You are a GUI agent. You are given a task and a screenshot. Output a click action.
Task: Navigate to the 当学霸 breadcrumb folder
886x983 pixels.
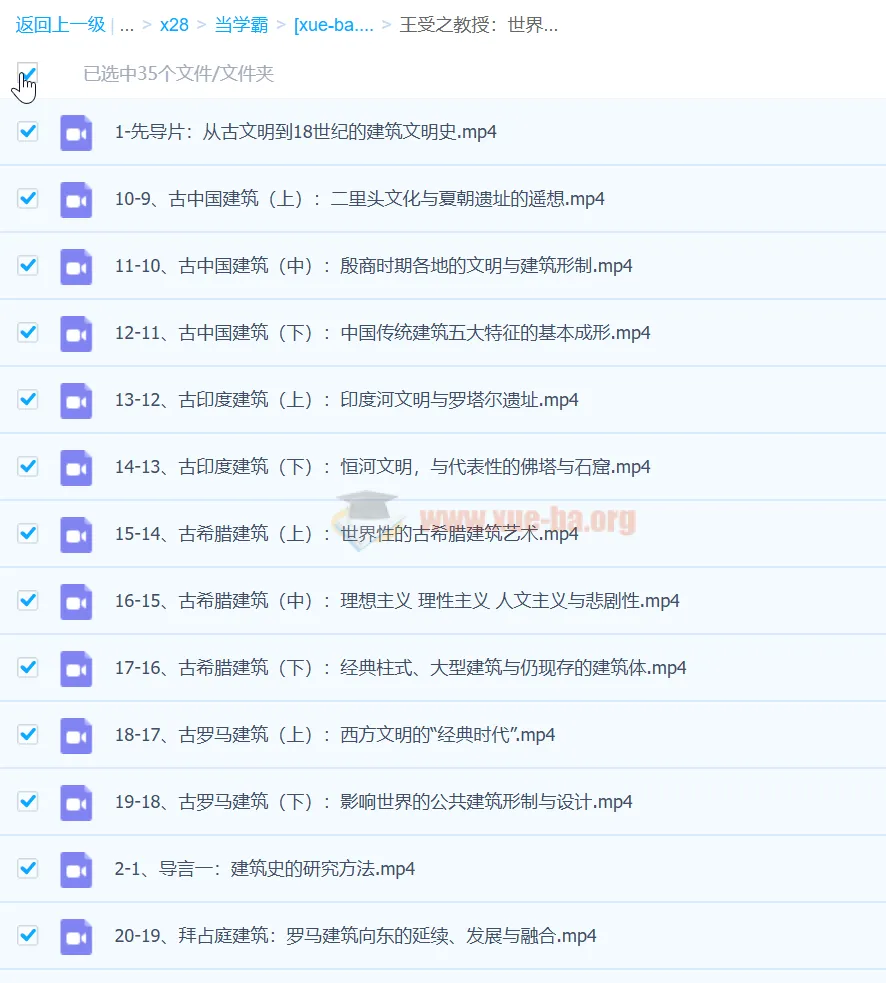tap(241, 25)
